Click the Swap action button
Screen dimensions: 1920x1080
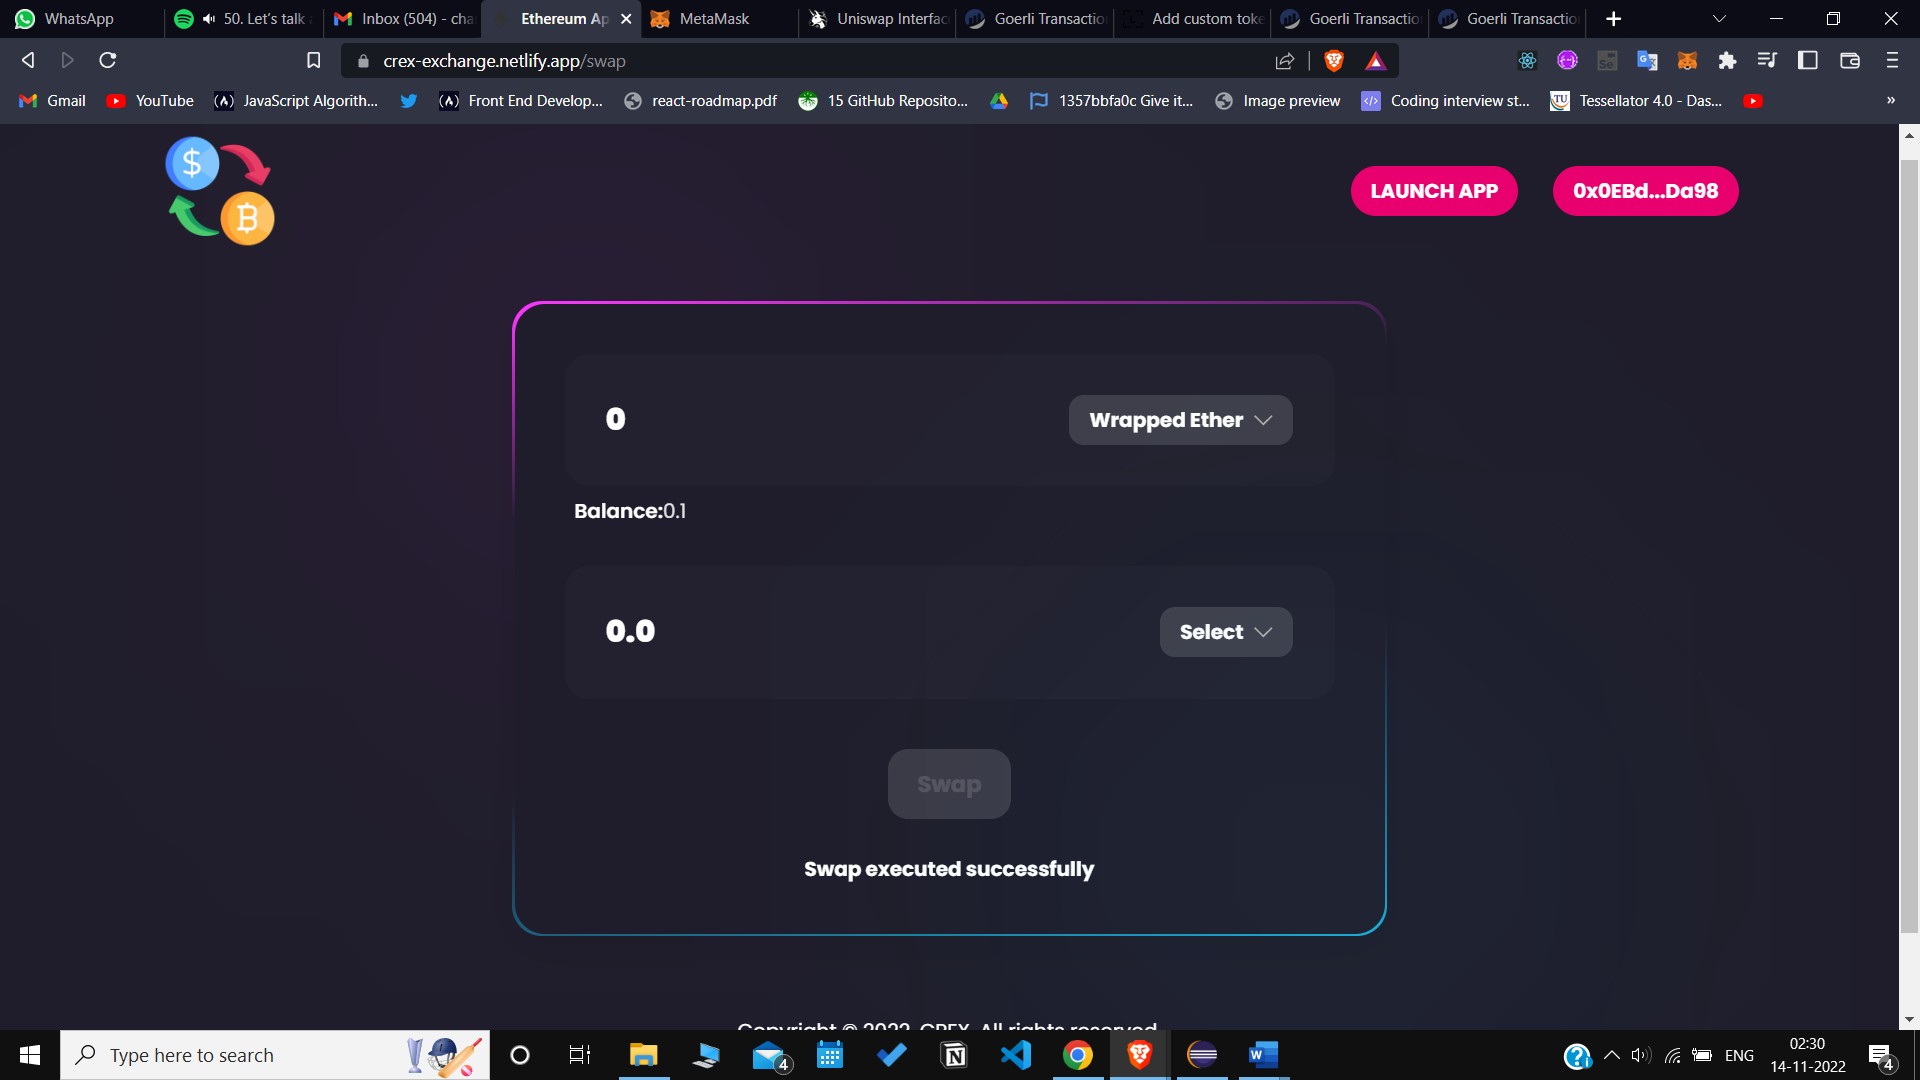(x=949, y=783)
